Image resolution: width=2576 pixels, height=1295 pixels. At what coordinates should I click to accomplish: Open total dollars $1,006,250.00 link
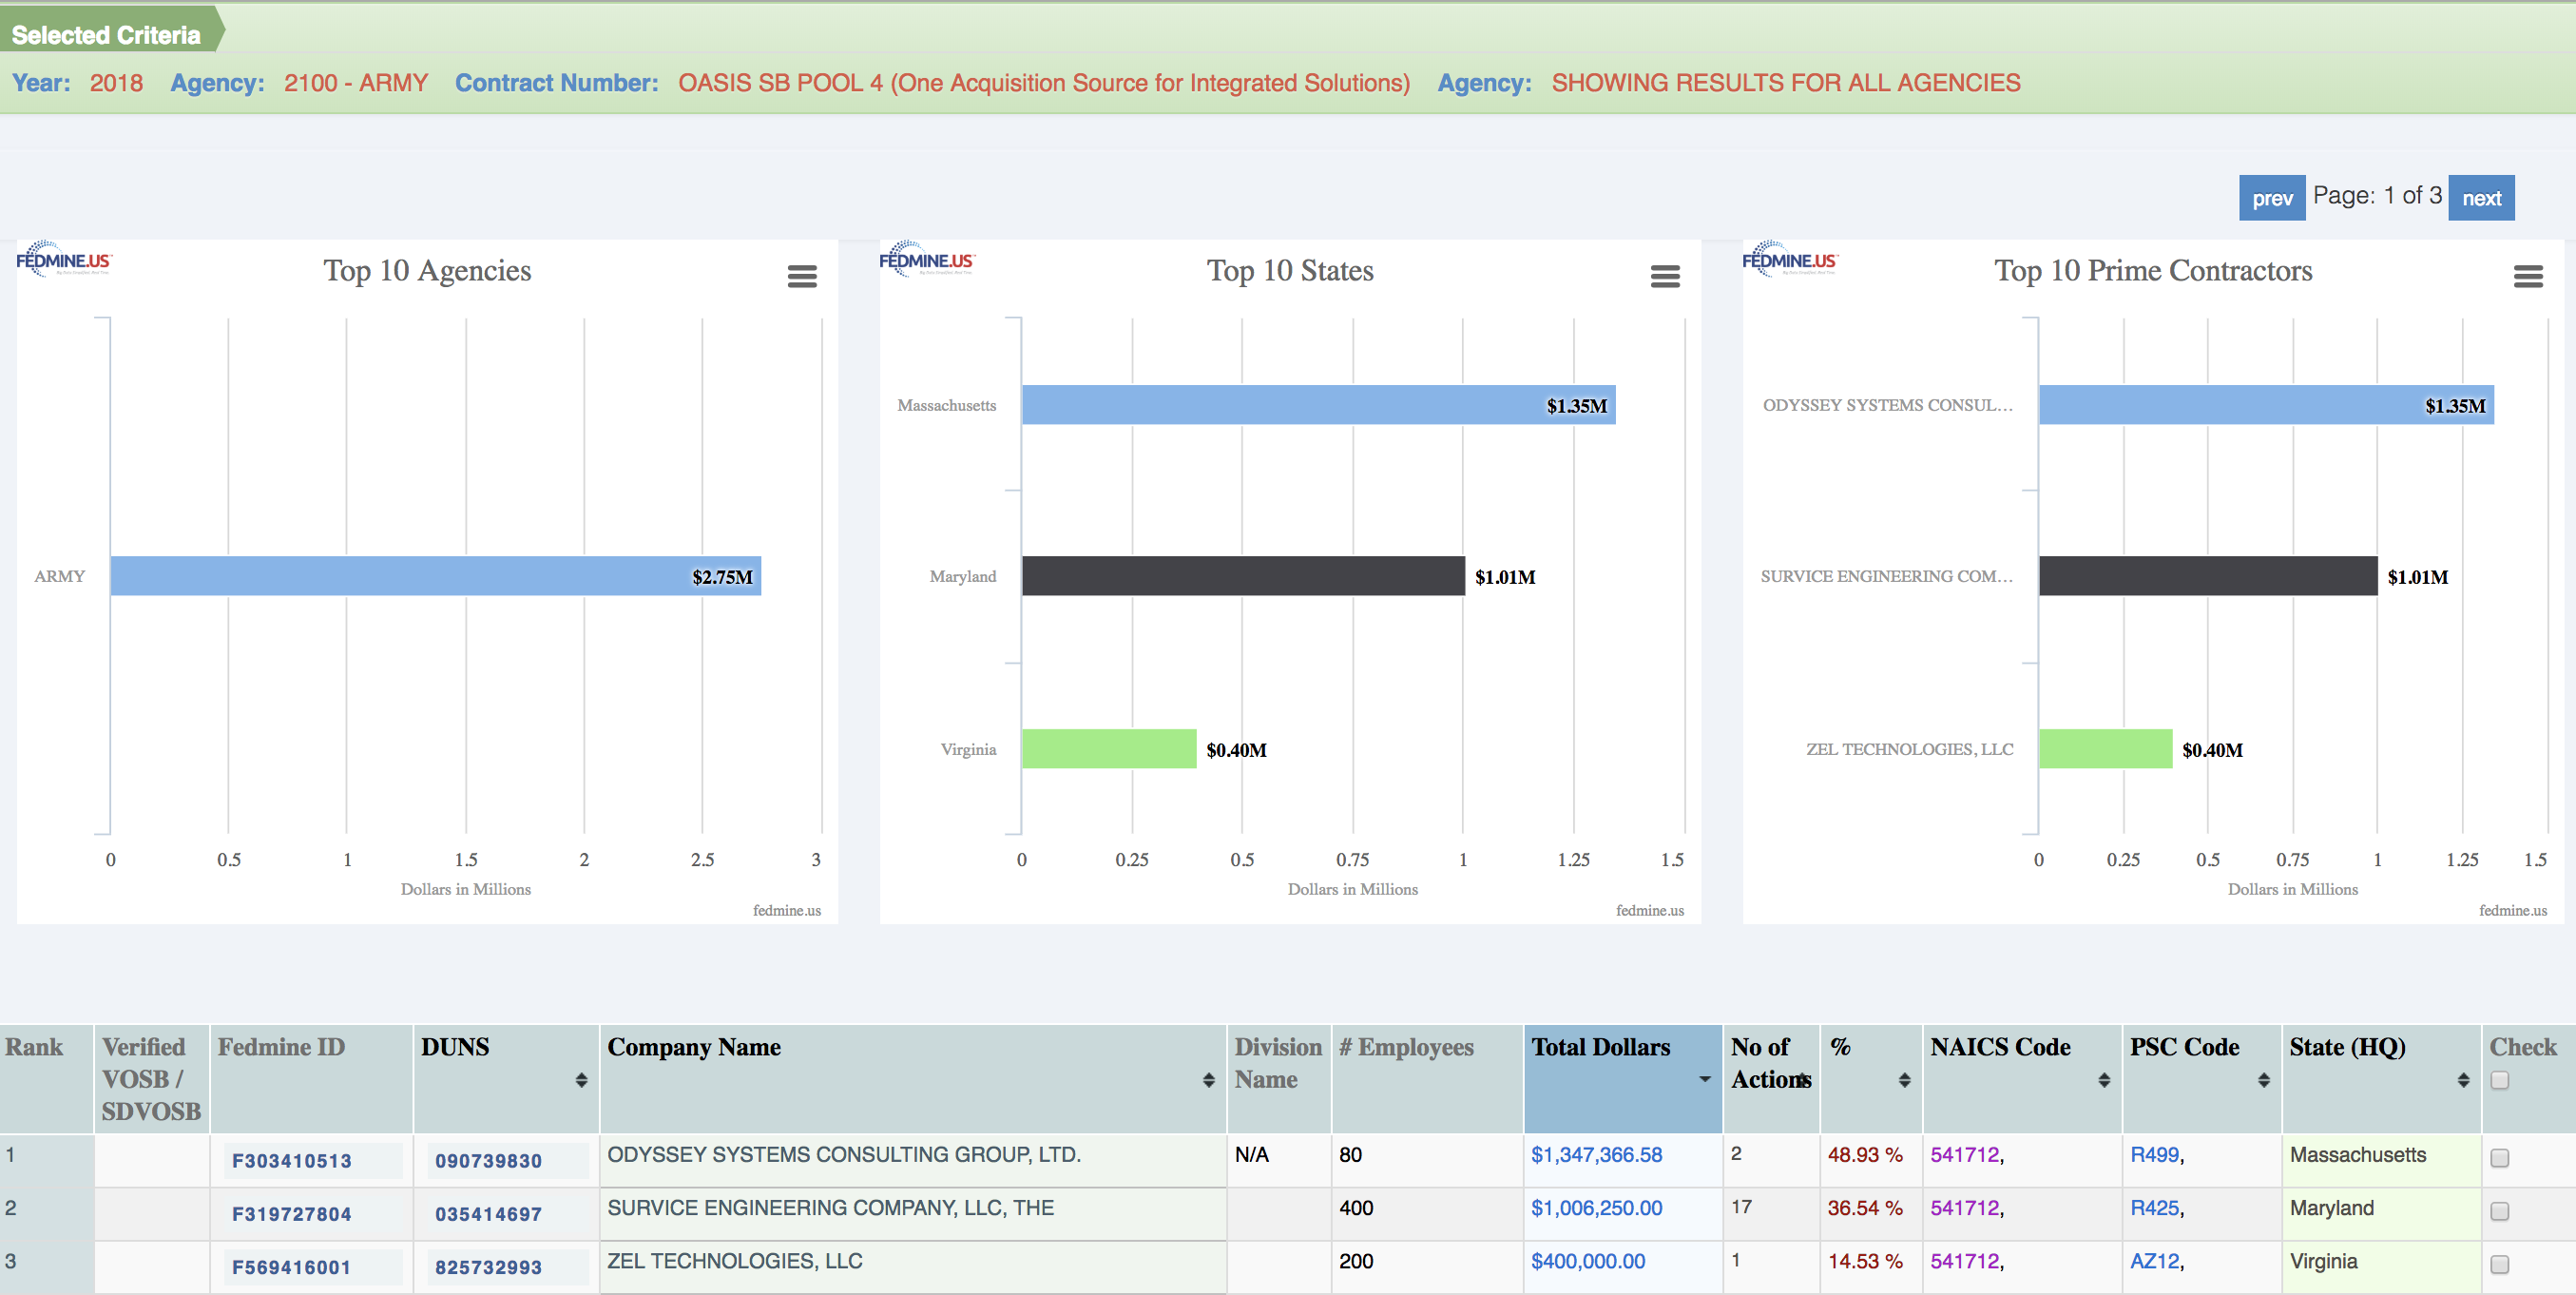pyautogui.click(x=1596, y=1208)
